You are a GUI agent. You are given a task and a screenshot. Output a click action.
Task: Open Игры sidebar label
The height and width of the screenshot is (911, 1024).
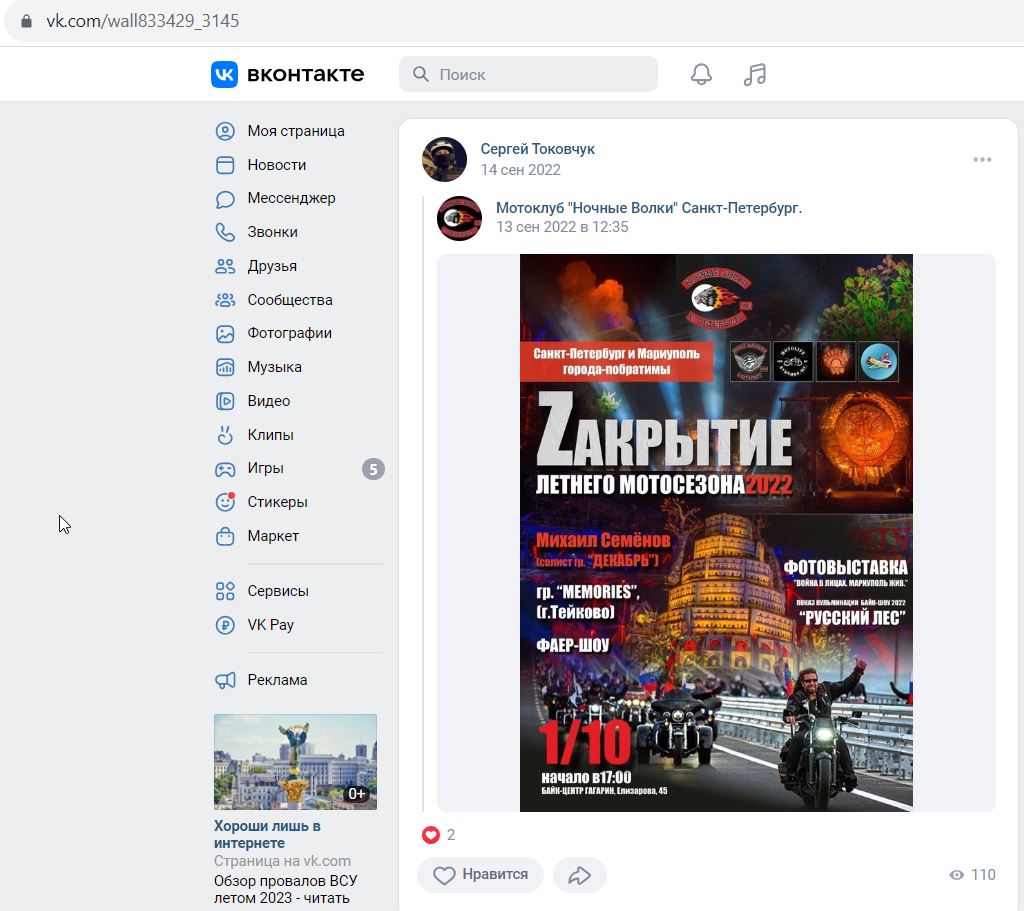tap(265, 469)
